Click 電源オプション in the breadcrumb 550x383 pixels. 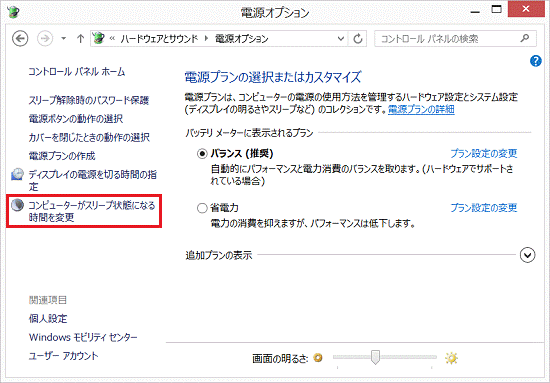(x=242, y=38)
